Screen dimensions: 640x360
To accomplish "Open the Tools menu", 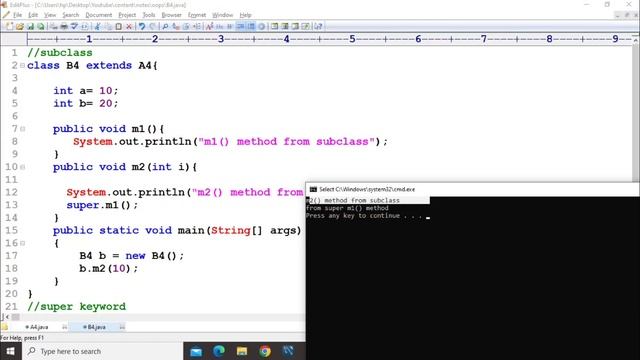I will [149, 15].
